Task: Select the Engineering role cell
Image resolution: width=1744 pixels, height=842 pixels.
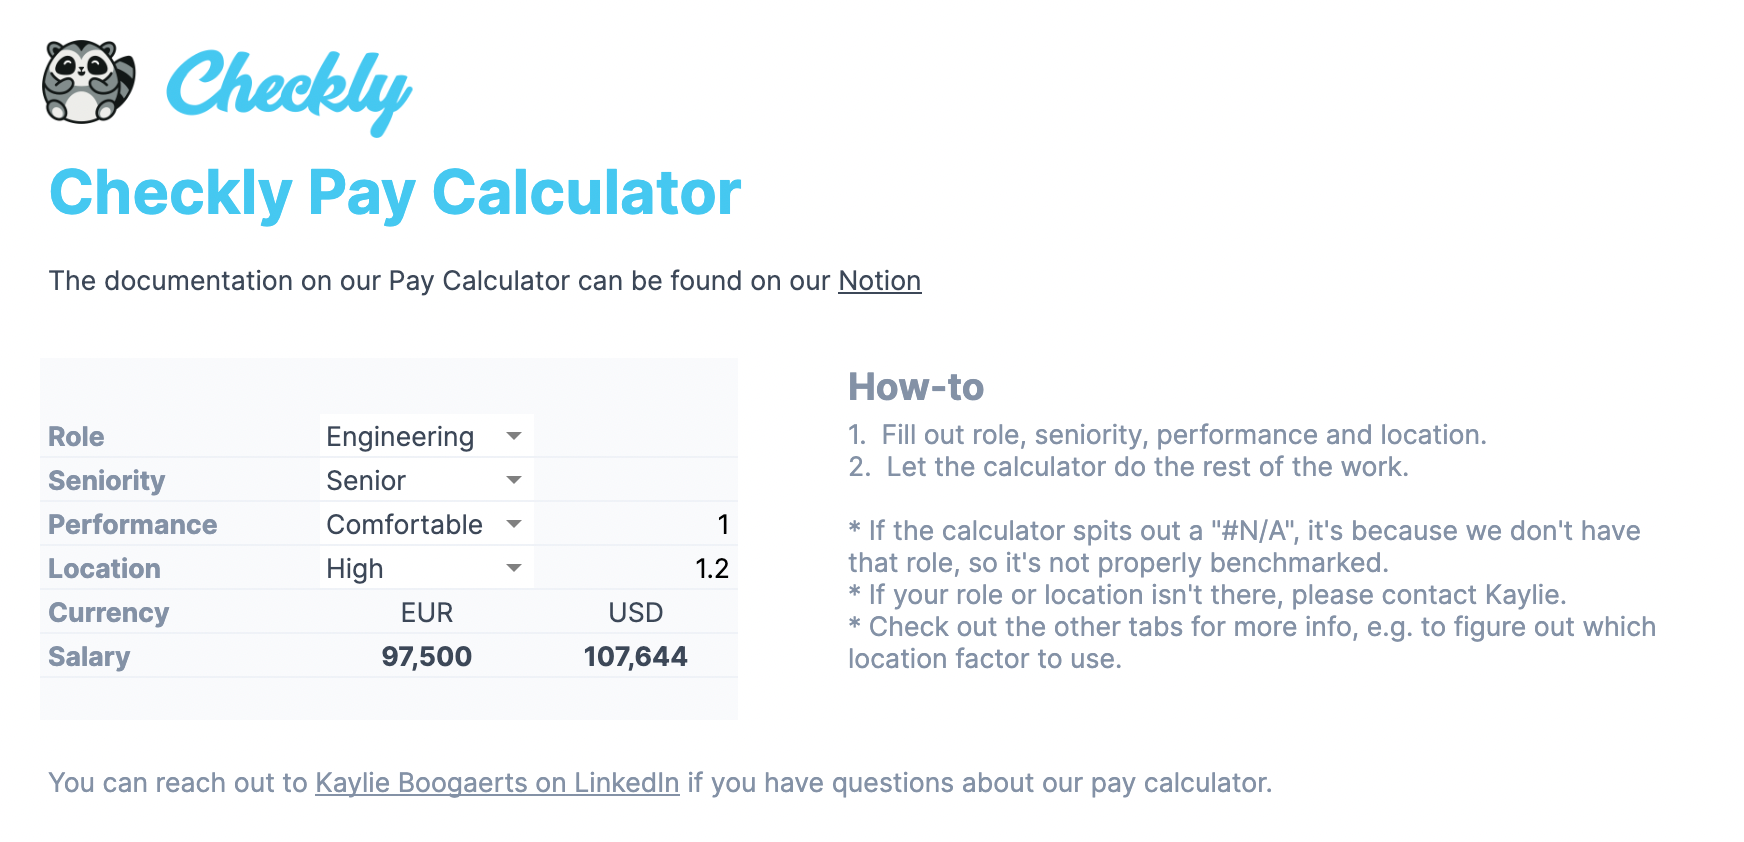Action: pyautogui.click(x=400, y=437)
